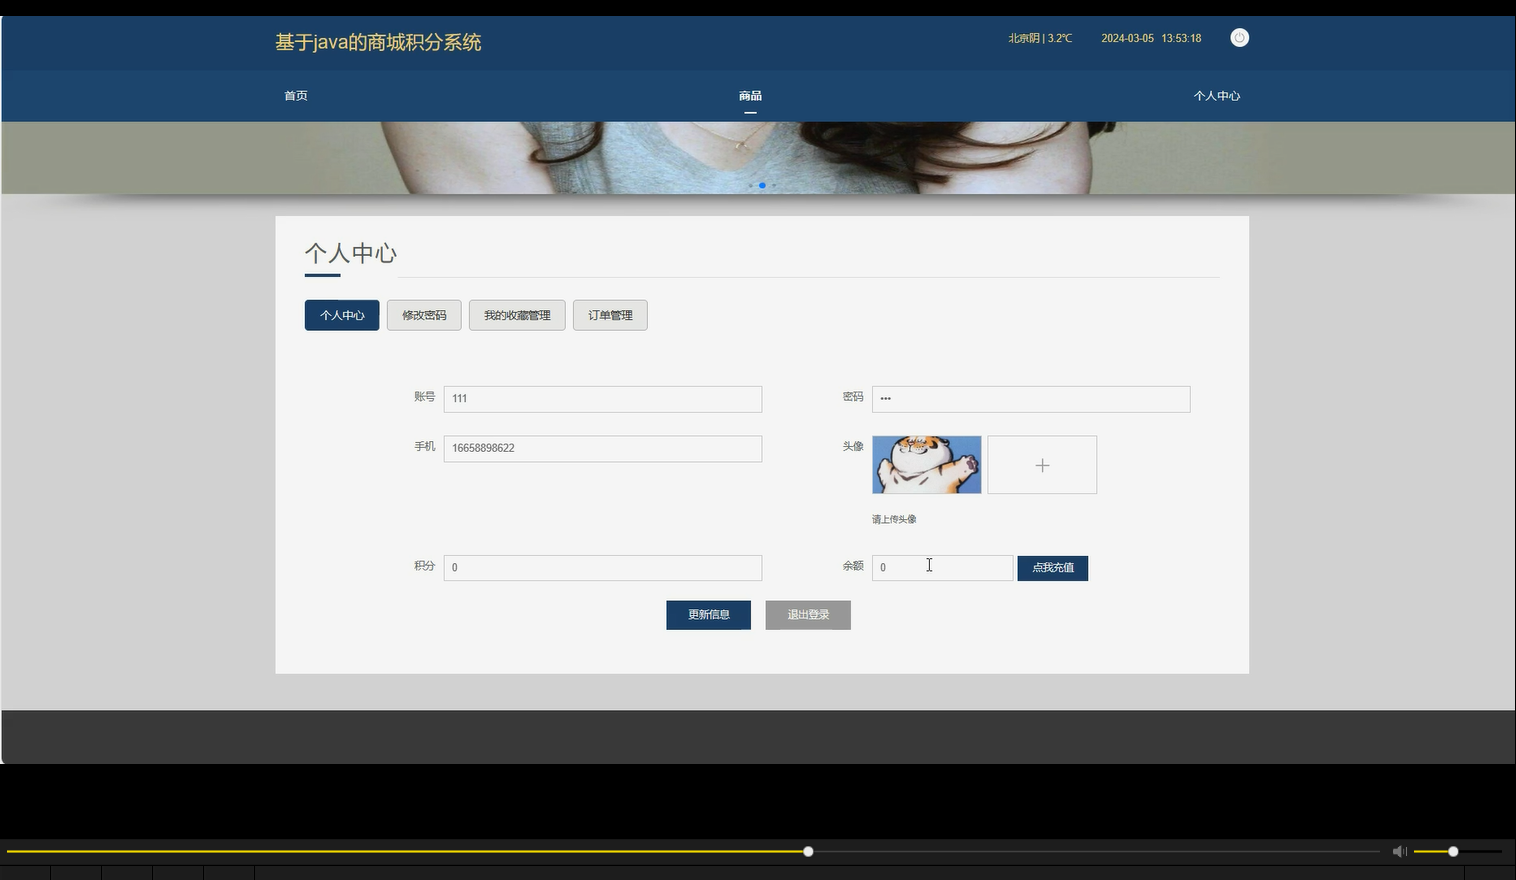Open the 订单管理 tab
Viewport: 1516px width, 880px height.
[610, 314]
